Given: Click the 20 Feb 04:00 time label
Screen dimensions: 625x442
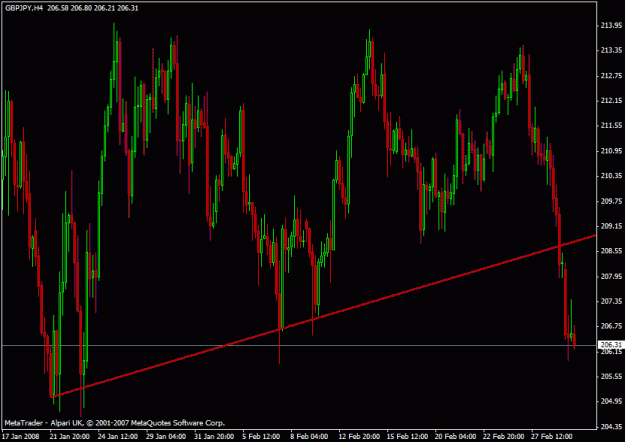Looking at the screenshot, I should click(456, 436).
